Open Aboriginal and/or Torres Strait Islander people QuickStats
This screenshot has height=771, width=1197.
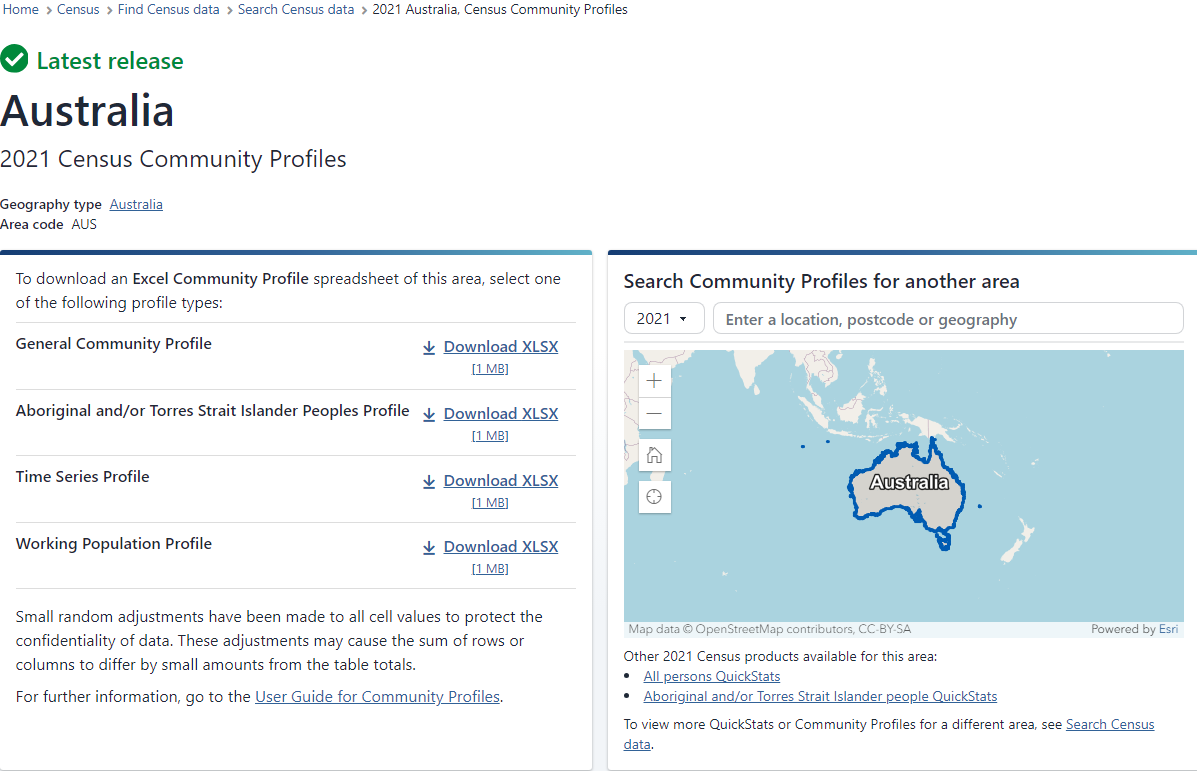[x=820, y=696]
